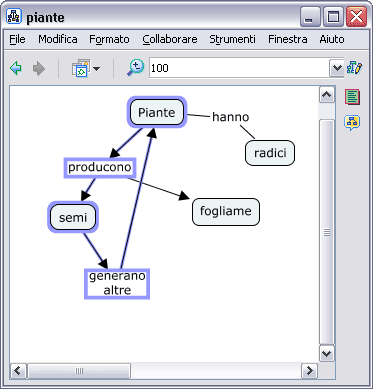This screenshot has width=373, height=389.
Task: Click the piante title bar app icon
Action: [14, 16]
